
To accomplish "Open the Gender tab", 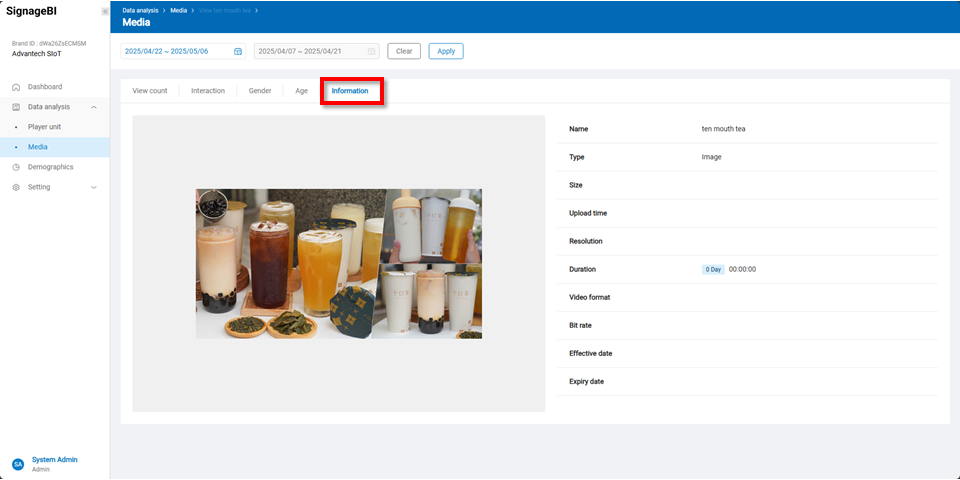I will click(x=260, y=91).
